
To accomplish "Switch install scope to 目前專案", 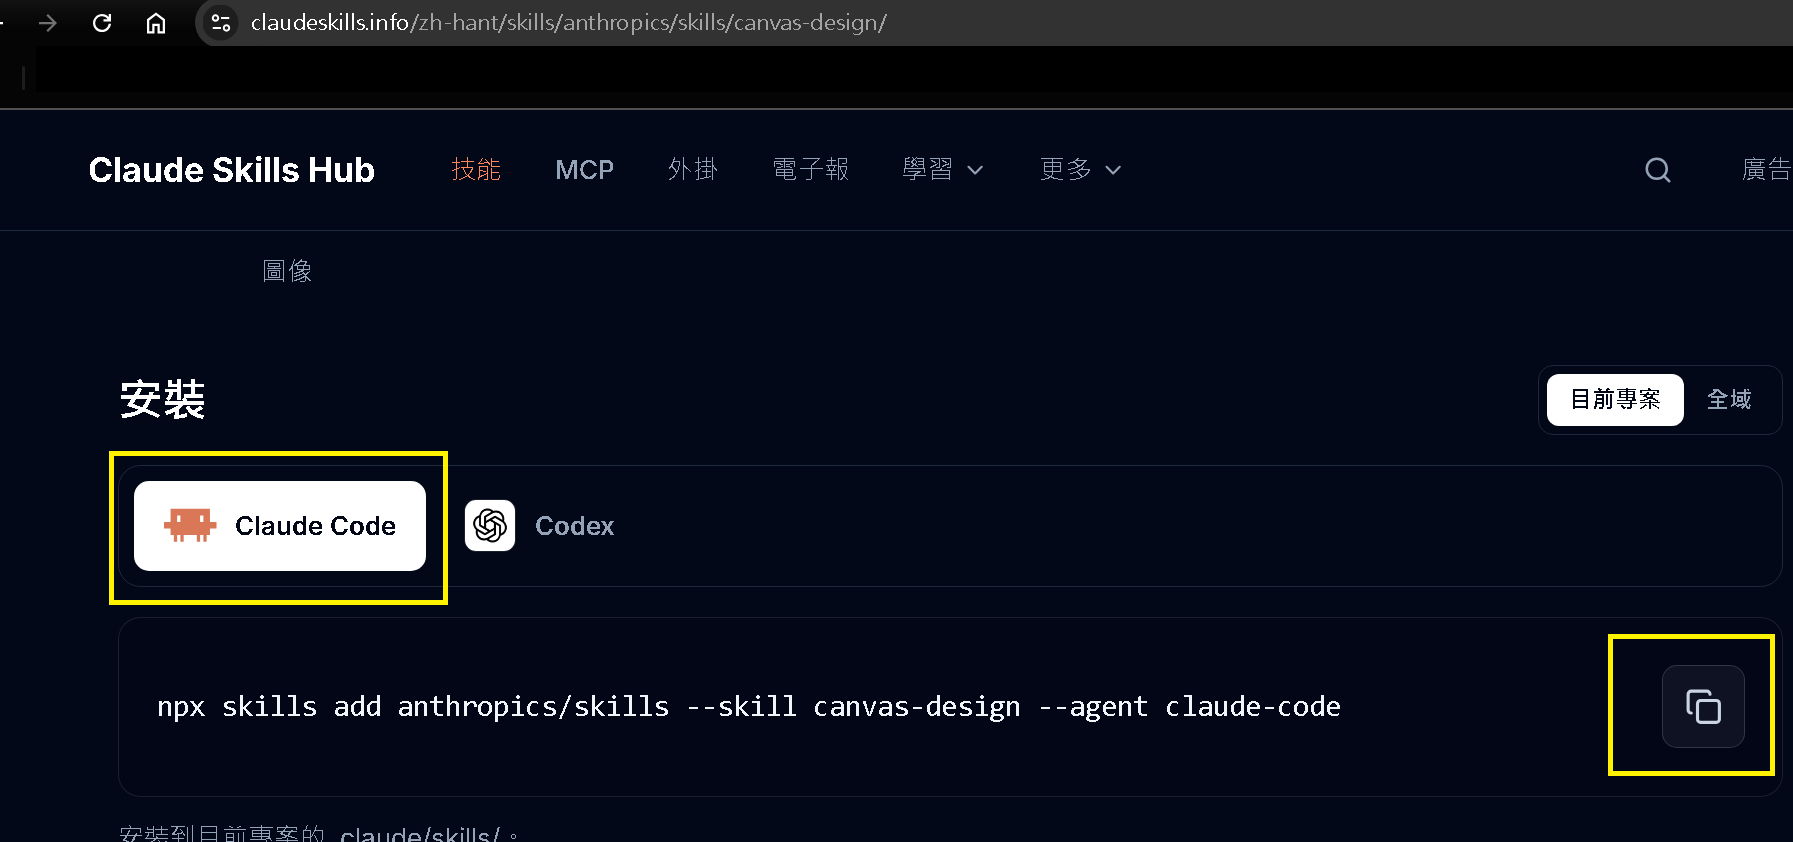I will [1615, 399].
